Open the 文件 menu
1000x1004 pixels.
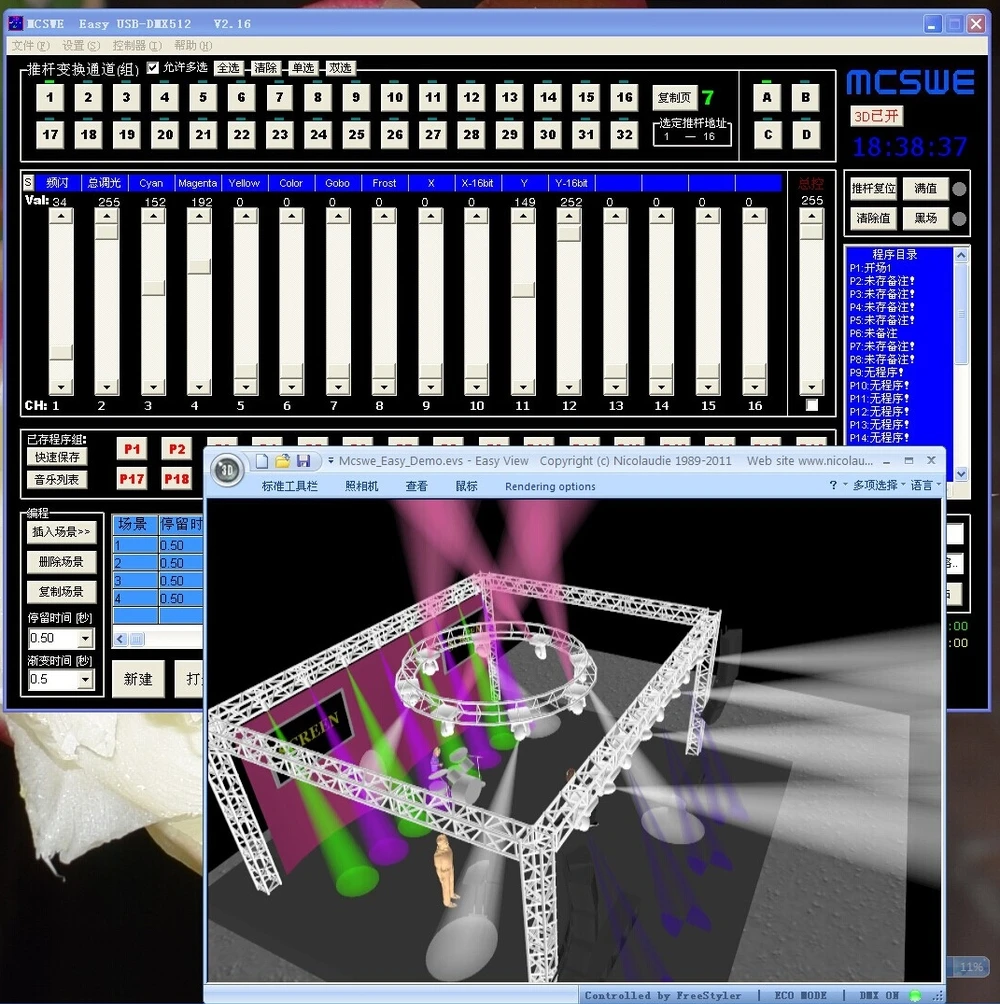30,45
